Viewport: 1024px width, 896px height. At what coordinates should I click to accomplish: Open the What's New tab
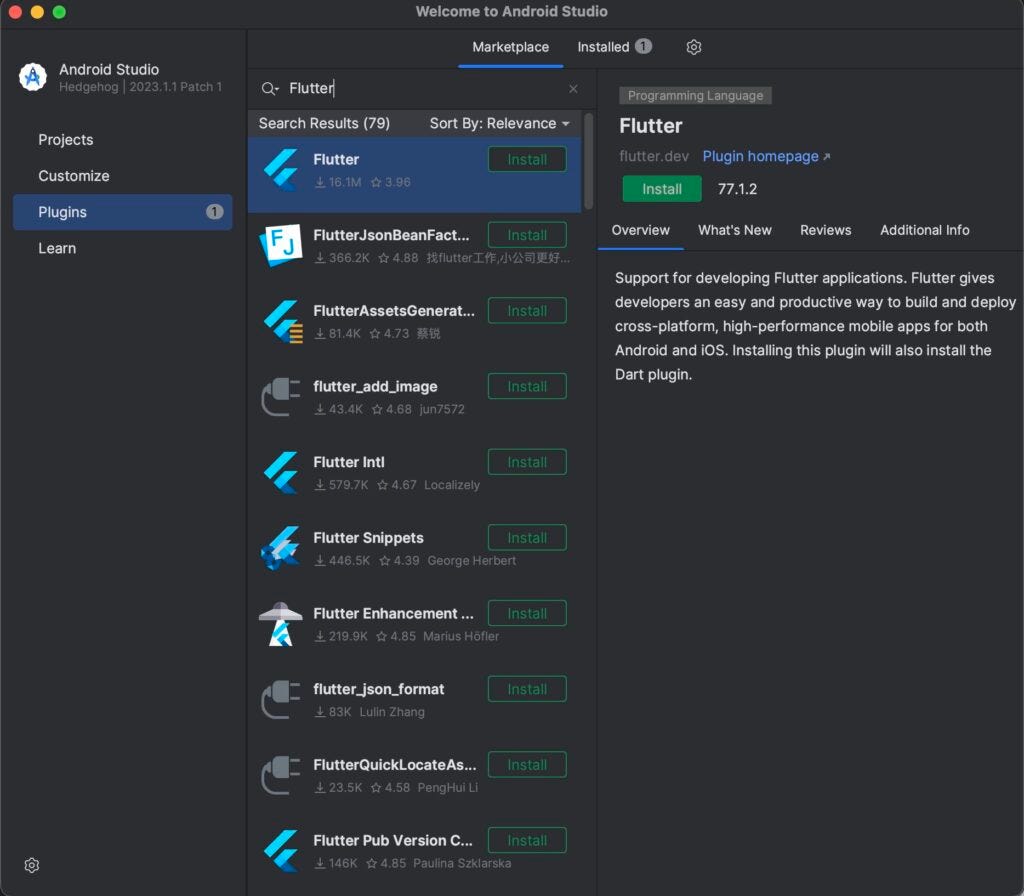[x=735, y=230]
